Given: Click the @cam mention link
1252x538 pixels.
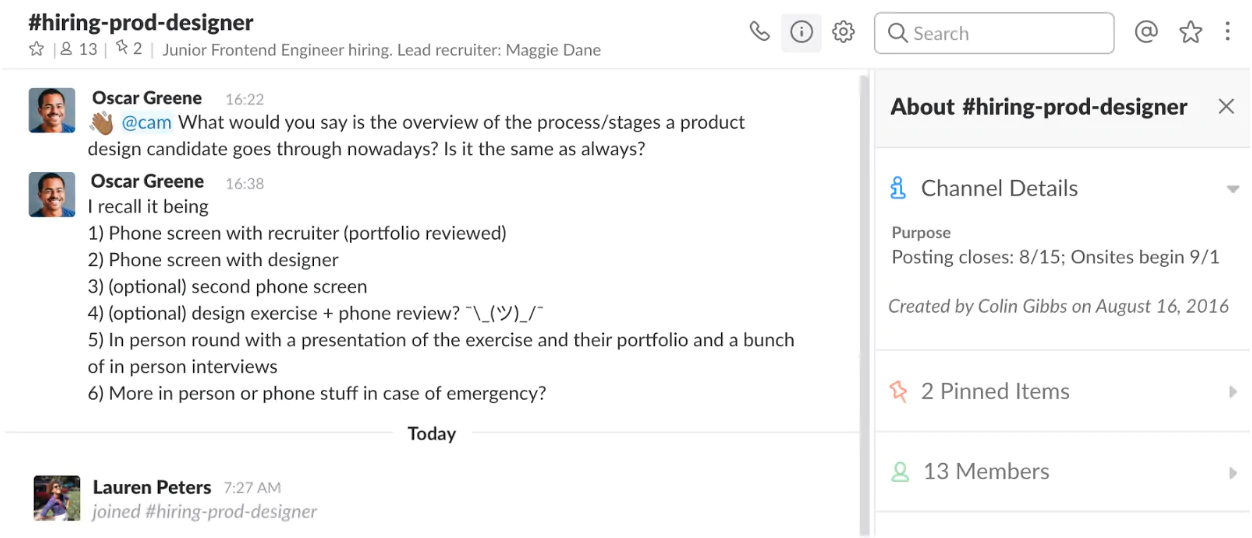Looking at the screenshot, I should (x=147, y=123).
